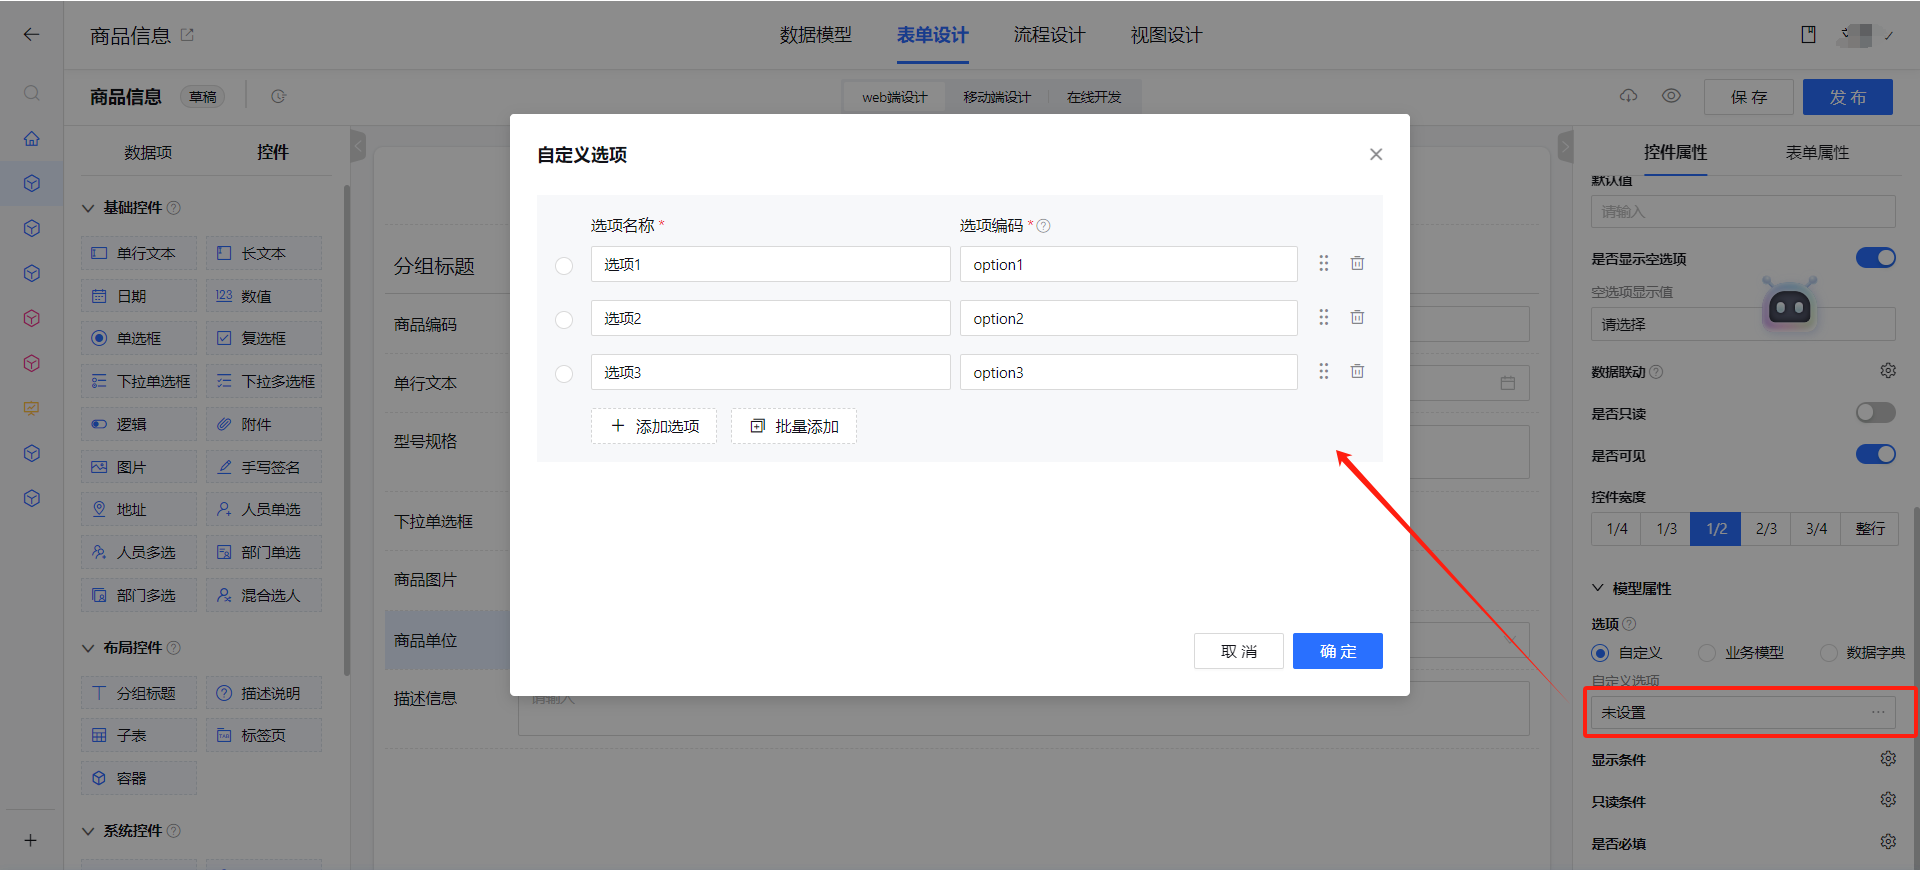1920x870 pixels.
Task: Open the user account dropdown arrow
Action: (1889, 36)
